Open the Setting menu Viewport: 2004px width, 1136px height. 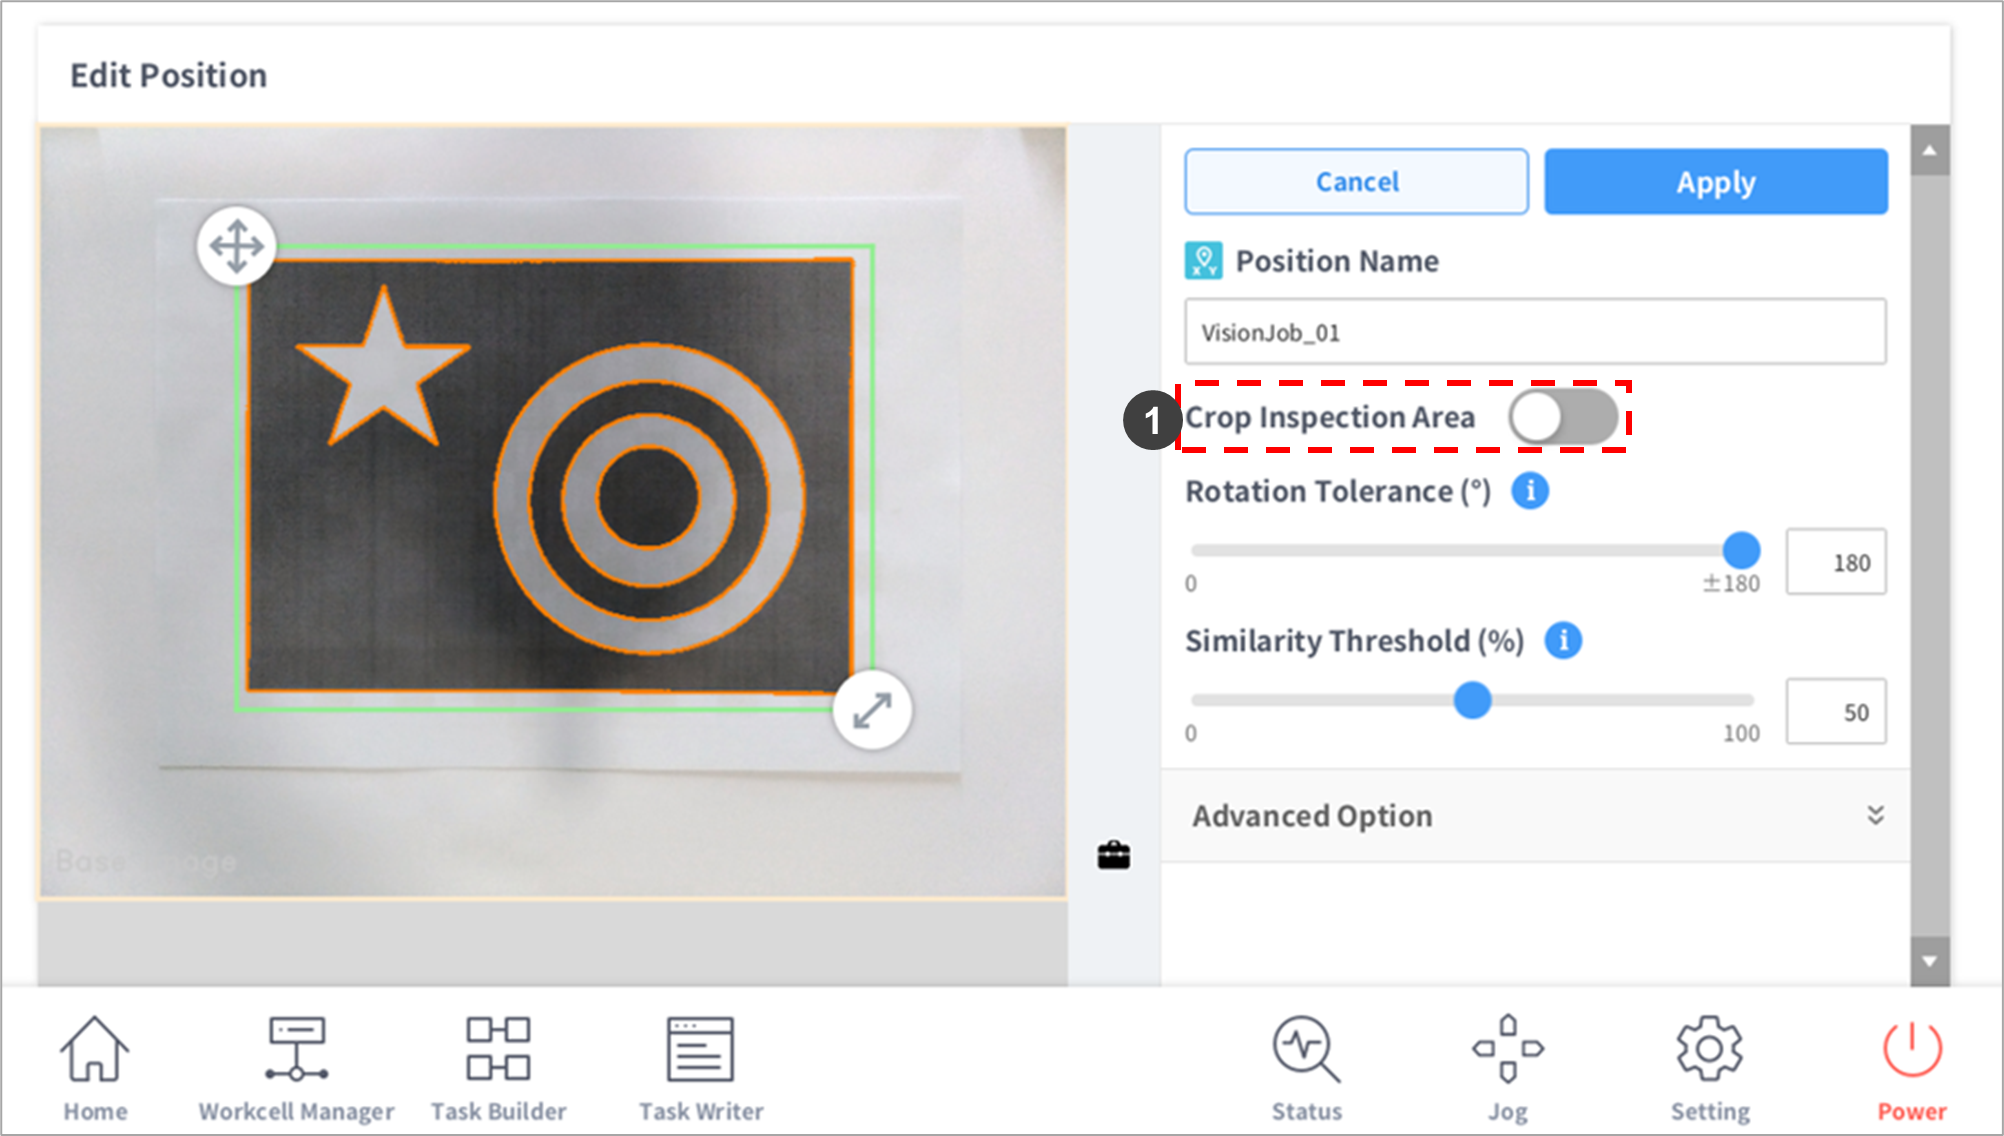1709,1066
